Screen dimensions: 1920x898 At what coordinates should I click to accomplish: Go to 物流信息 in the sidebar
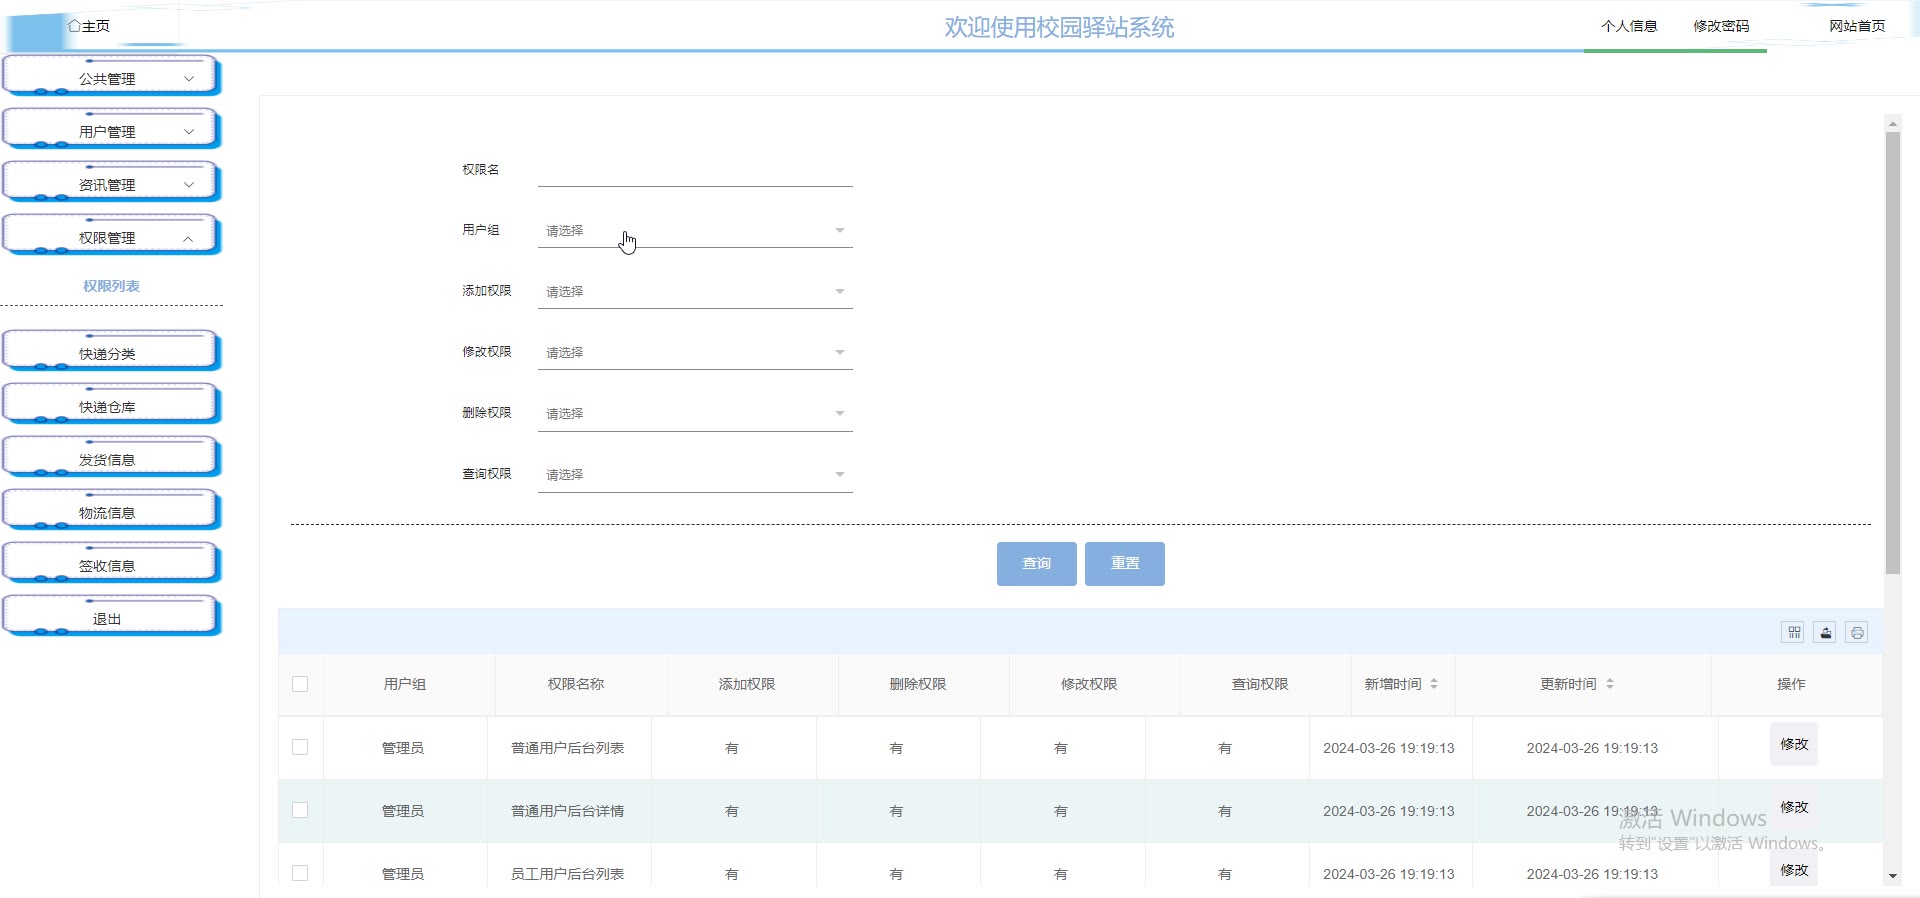tap(110, 512)
